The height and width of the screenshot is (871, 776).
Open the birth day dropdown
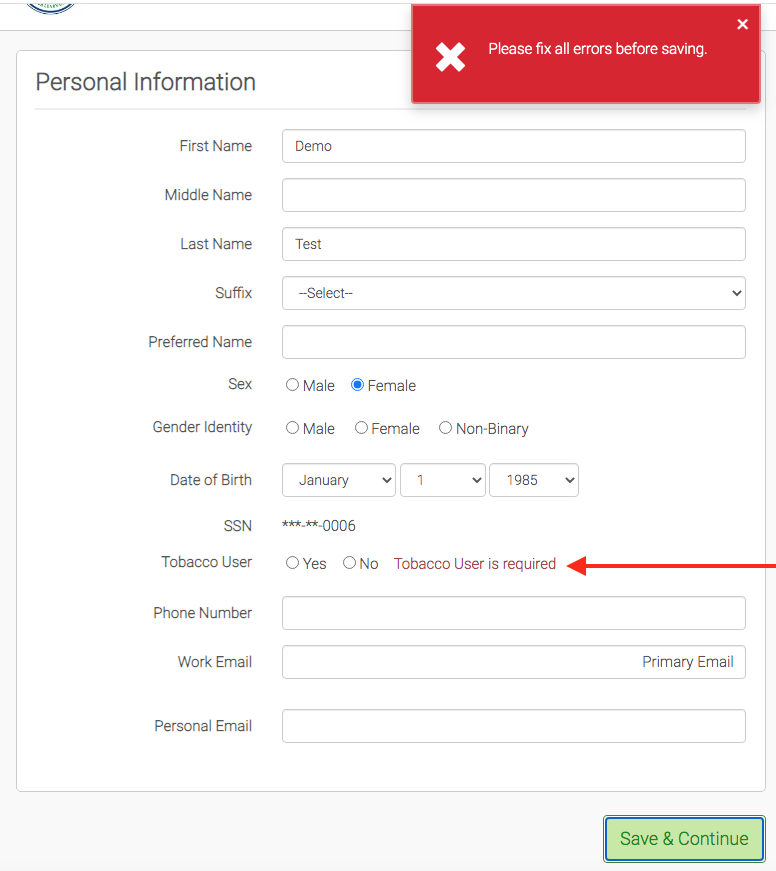click(442, 480)
